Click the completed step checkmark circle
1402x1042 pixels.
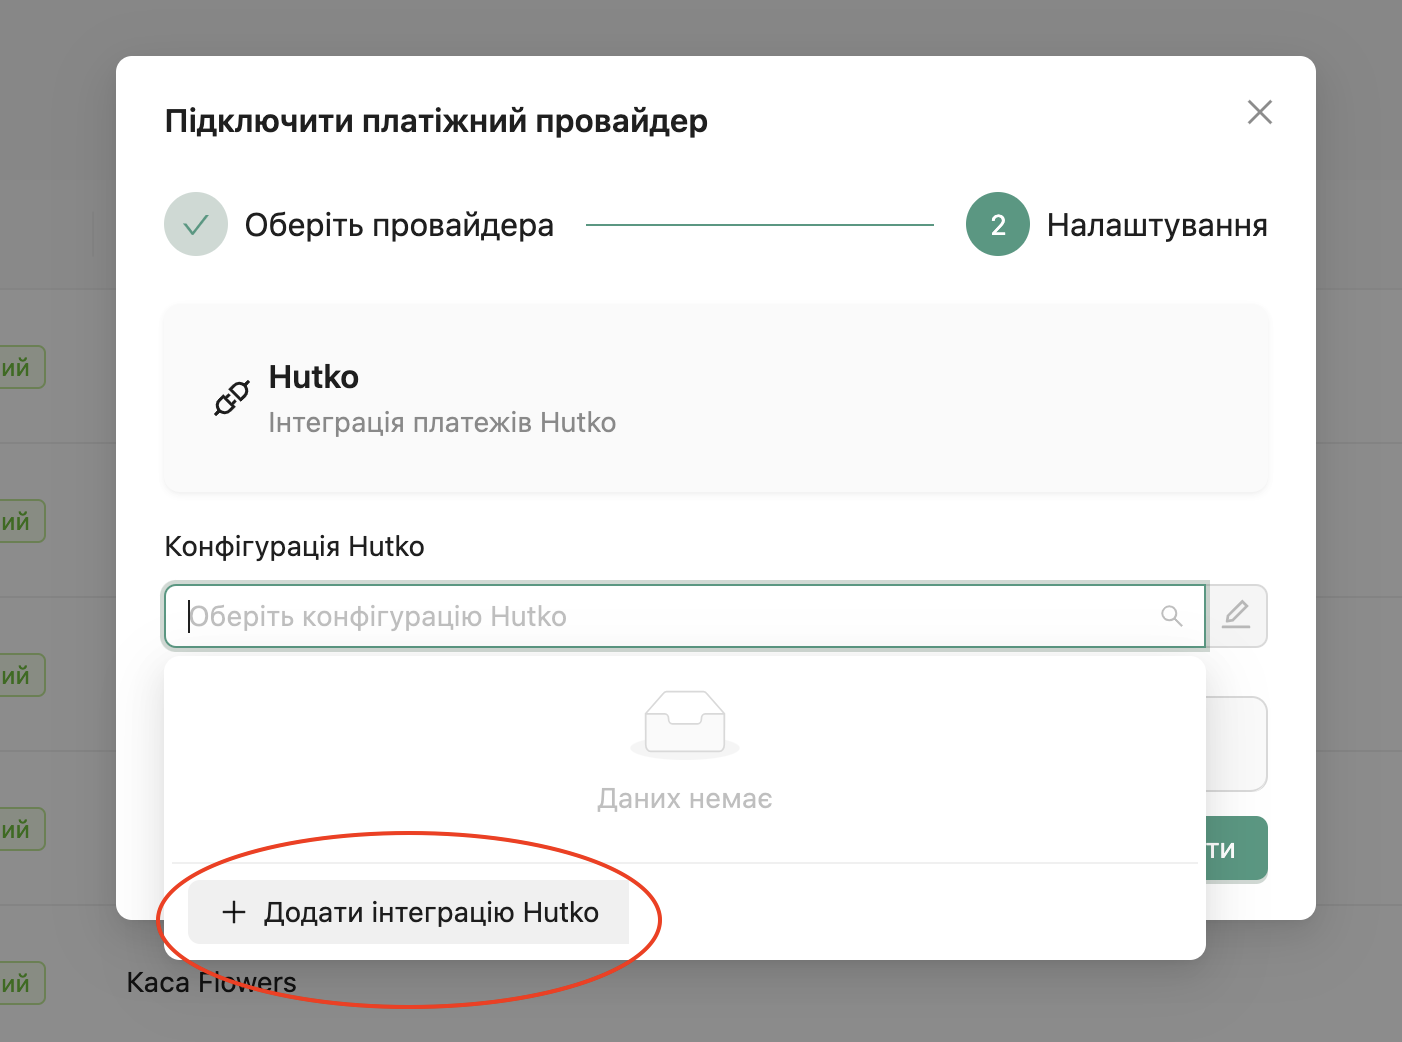pos(196,224)
